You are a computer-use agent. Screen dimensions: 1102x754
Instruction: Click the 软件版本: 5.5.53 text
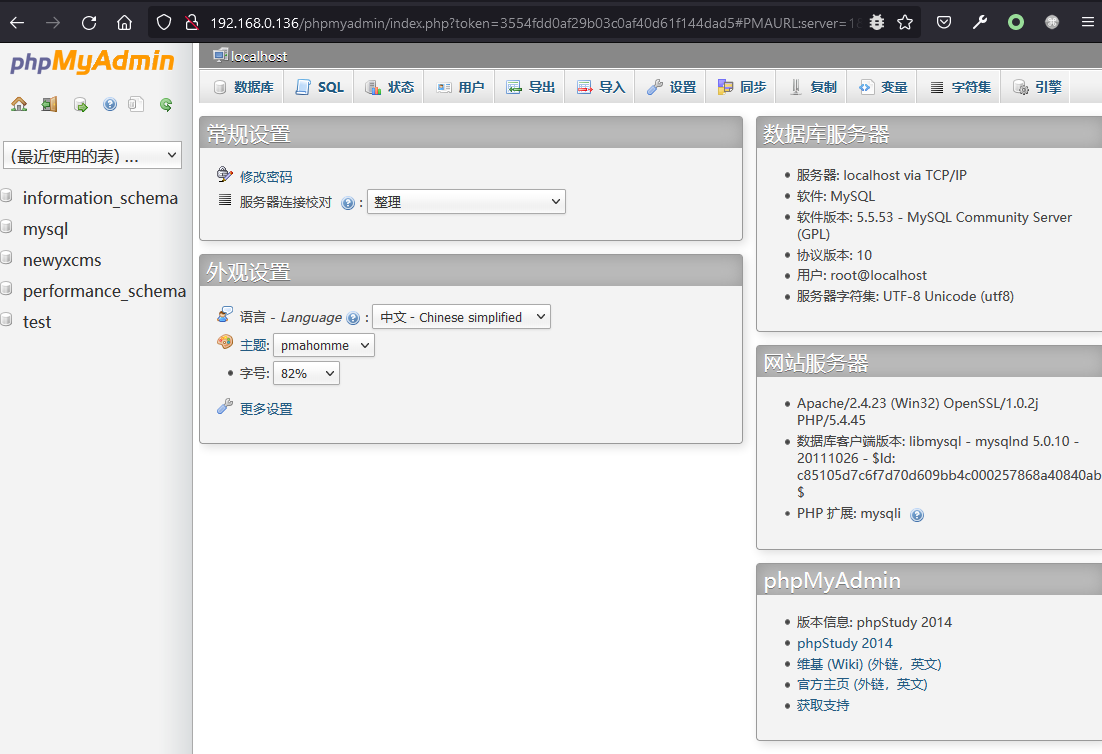934,226
